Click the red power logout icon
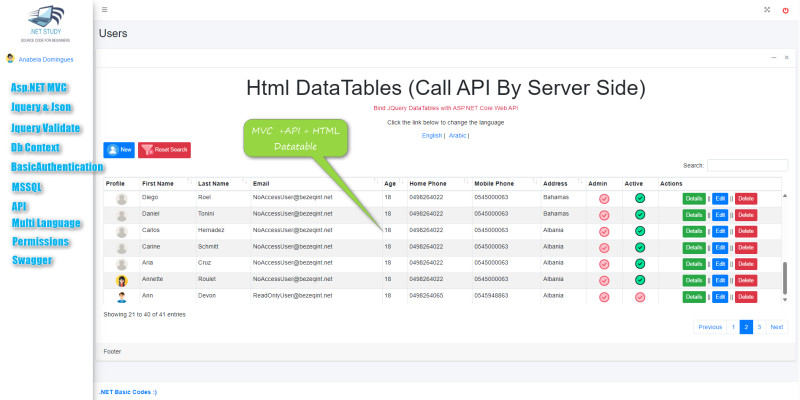 pos(785,9)
